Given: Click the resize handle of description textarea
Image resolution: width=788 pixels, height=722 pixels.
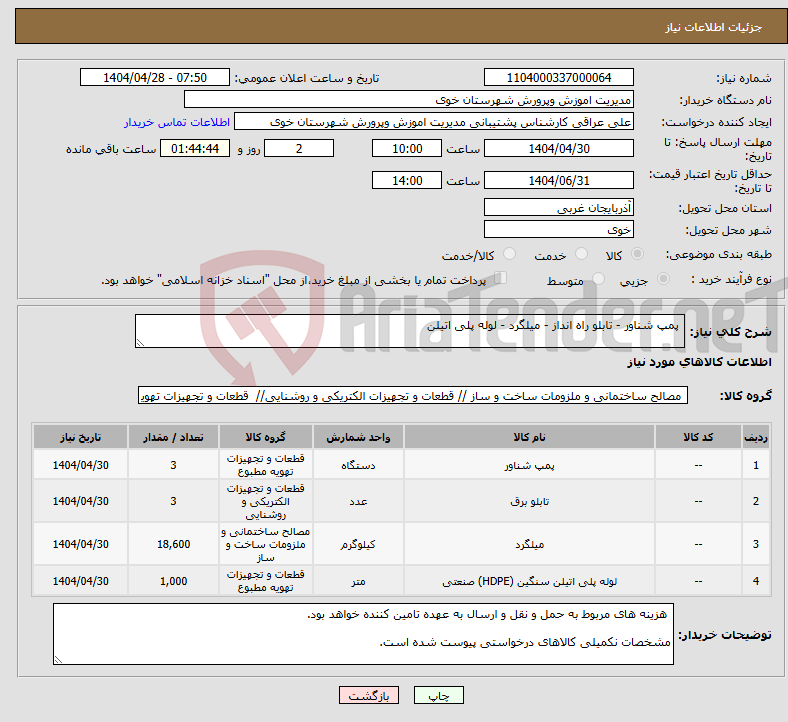Looking at the screenshot, I should coord(140,343).
